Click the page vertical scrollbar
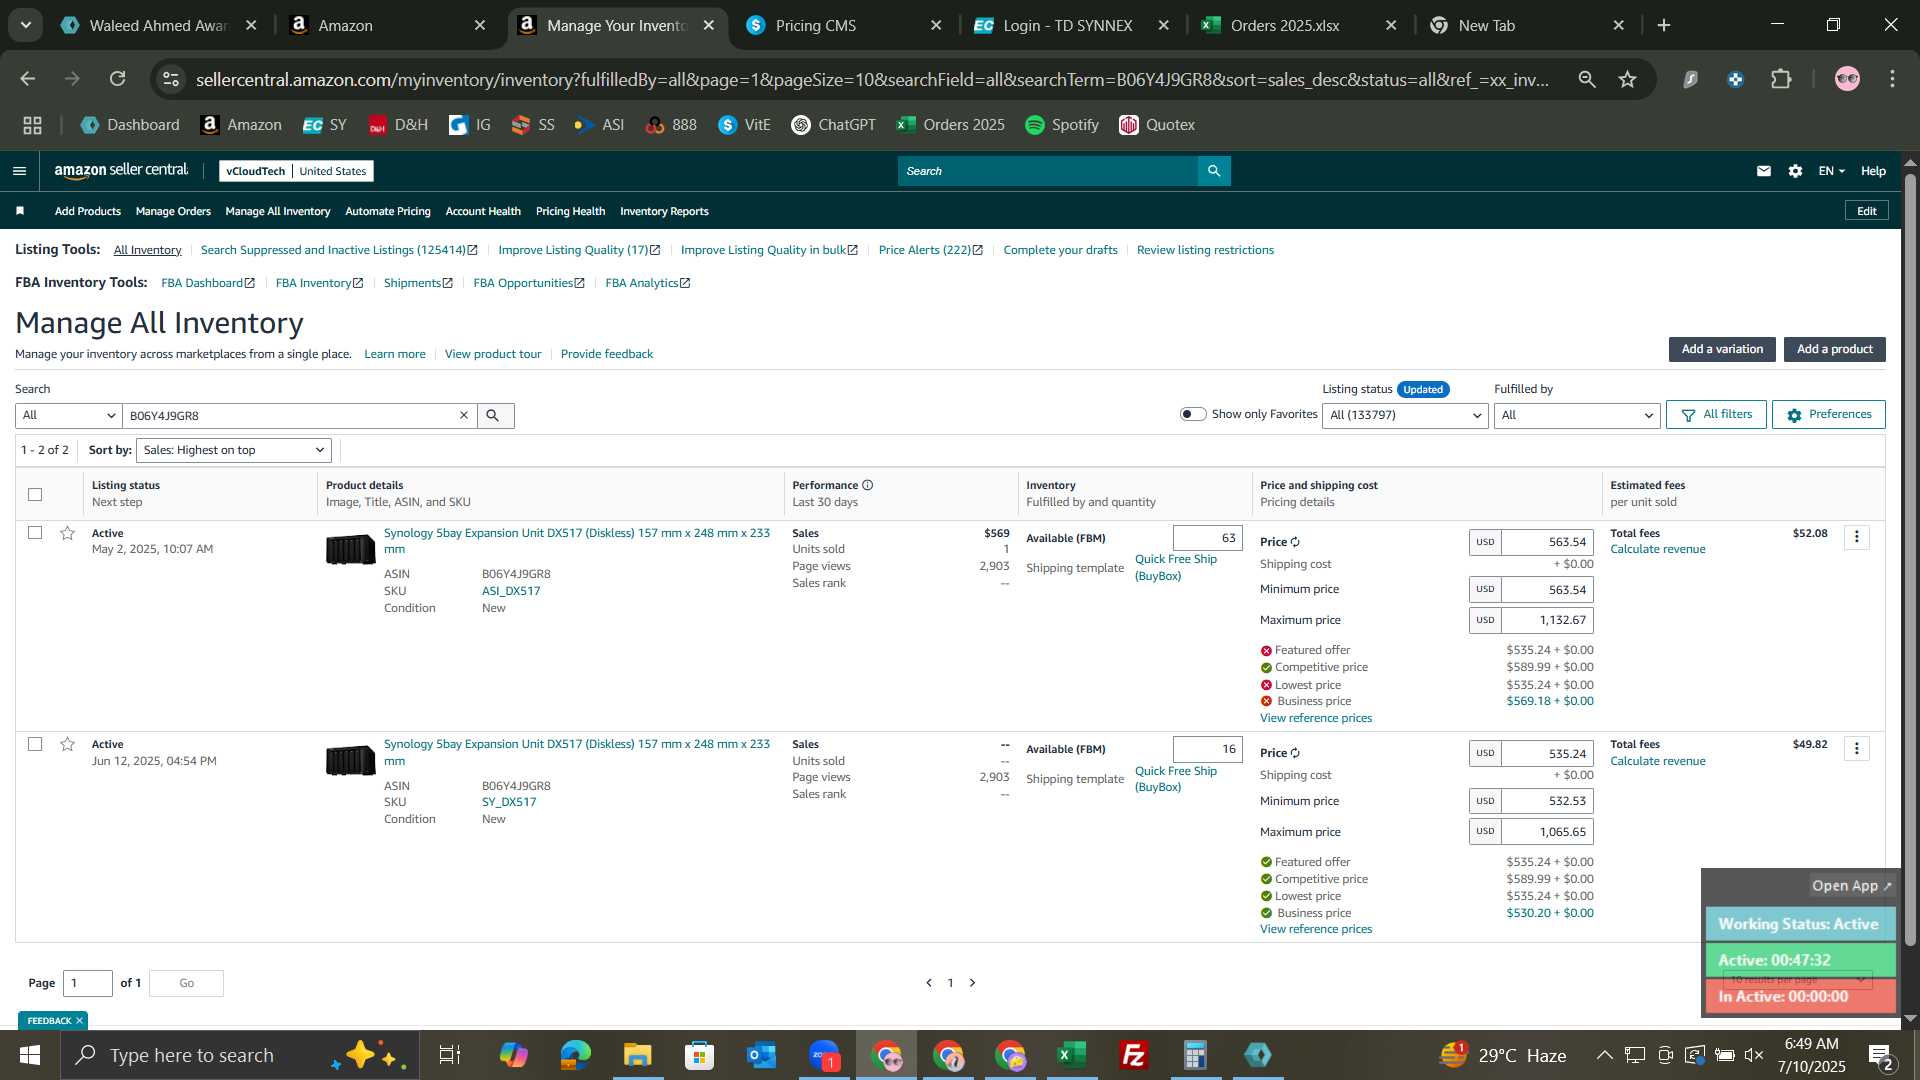This screenshot has height=1080, width=1920. 1910,560
